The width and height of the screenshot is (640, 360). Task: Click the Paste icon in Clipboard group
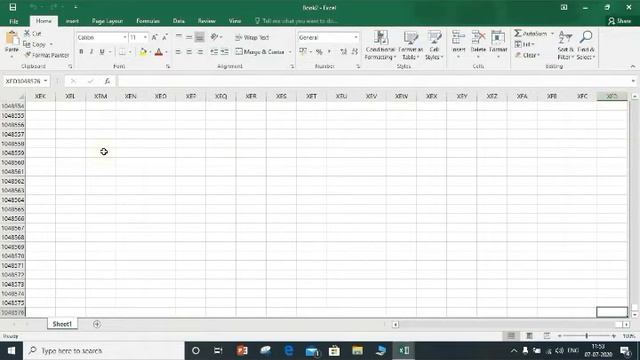click(x=12, y=38)
